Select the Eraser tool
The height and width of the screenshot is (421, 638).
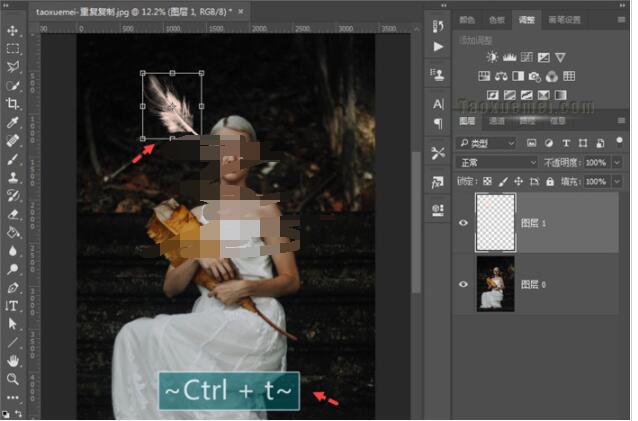click(13, 214)
